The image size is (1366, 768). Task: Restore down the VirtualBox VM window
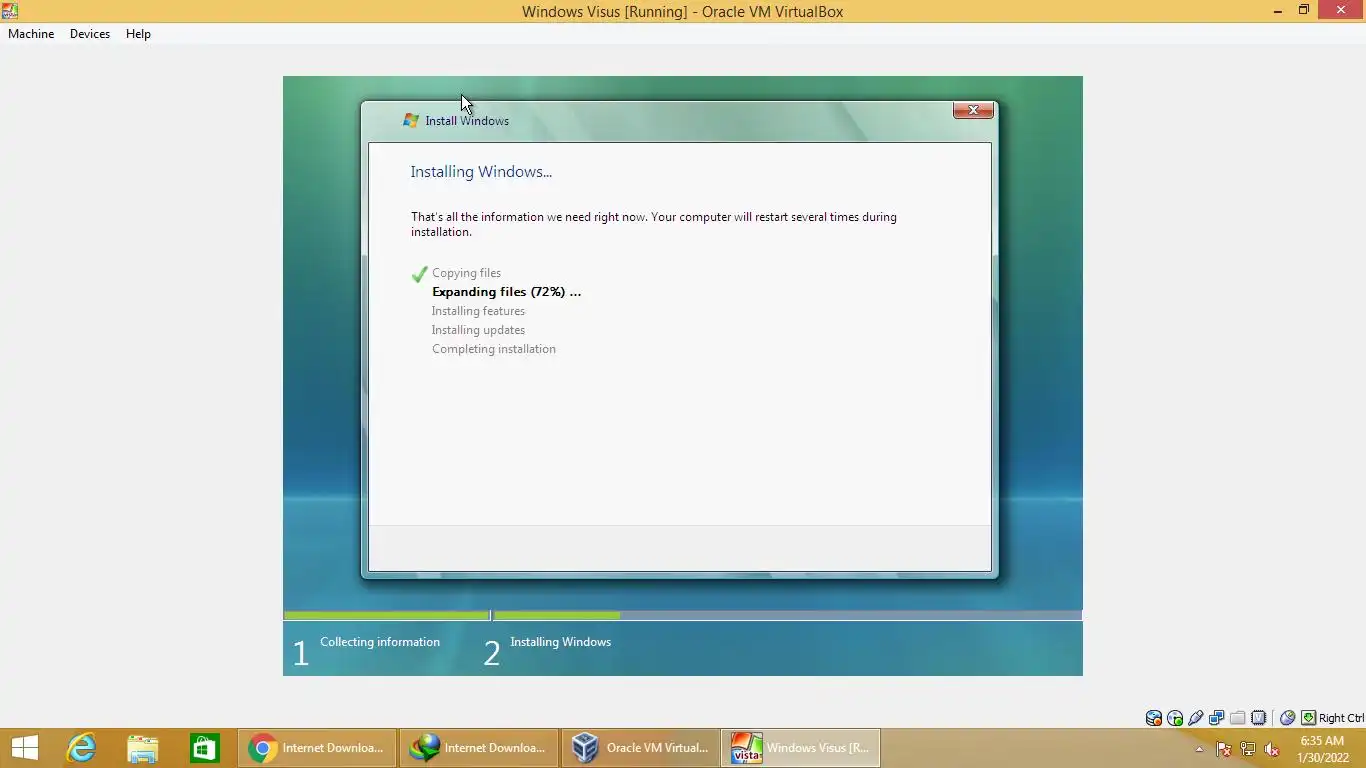(x=1304, y=11)
